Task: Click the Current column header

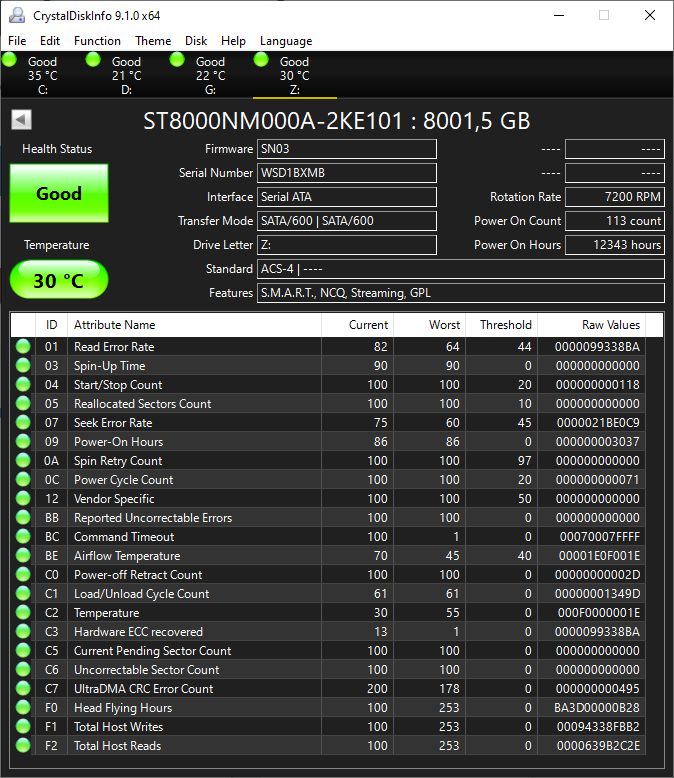Action: pos(357,325)
